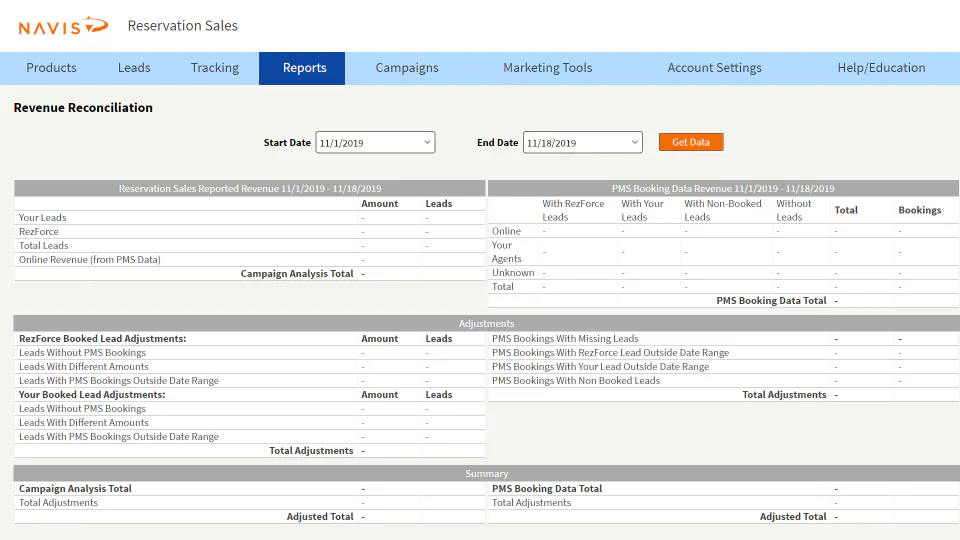960x540 pixels.
Task: Click Your Booked Lead Adjustments label
Action: pyautogui.click(x=92, y=395)
